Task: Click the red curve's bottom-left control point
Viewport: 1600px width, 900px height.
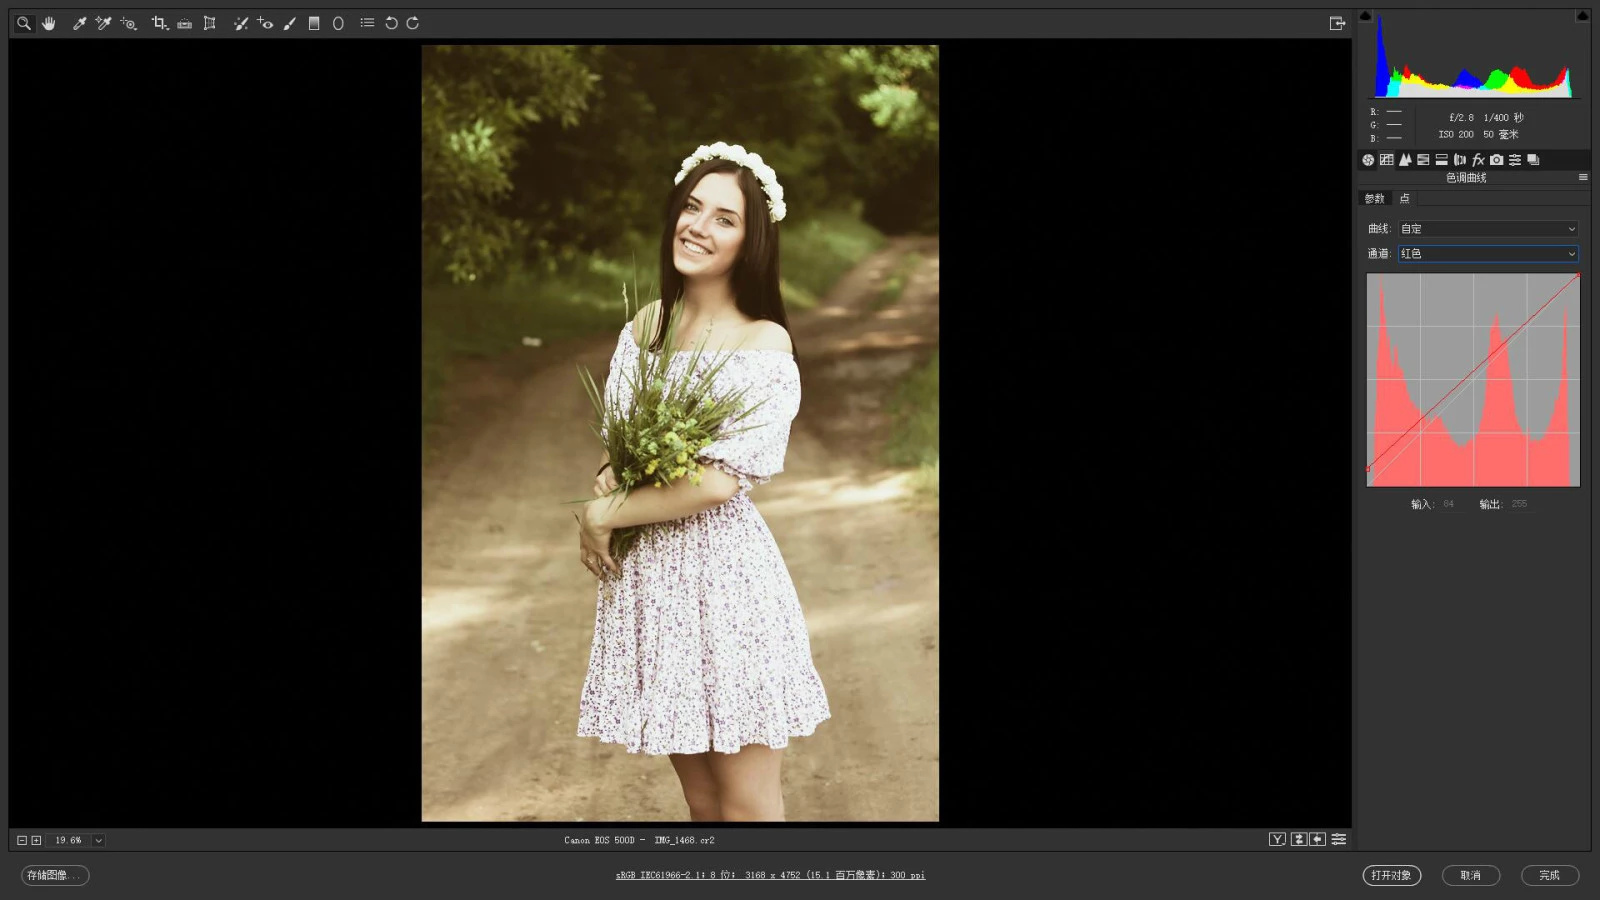Action: (x=1368, y=468)
